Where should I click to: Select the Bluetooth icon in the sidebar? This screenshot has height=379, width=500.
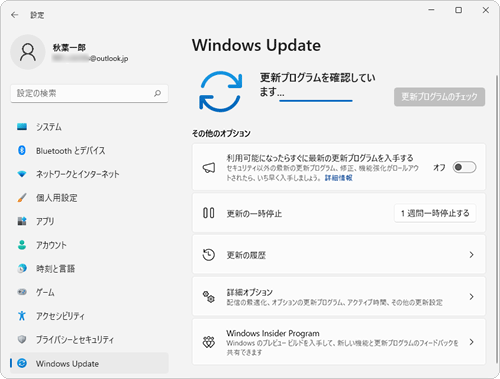[22, 150]
